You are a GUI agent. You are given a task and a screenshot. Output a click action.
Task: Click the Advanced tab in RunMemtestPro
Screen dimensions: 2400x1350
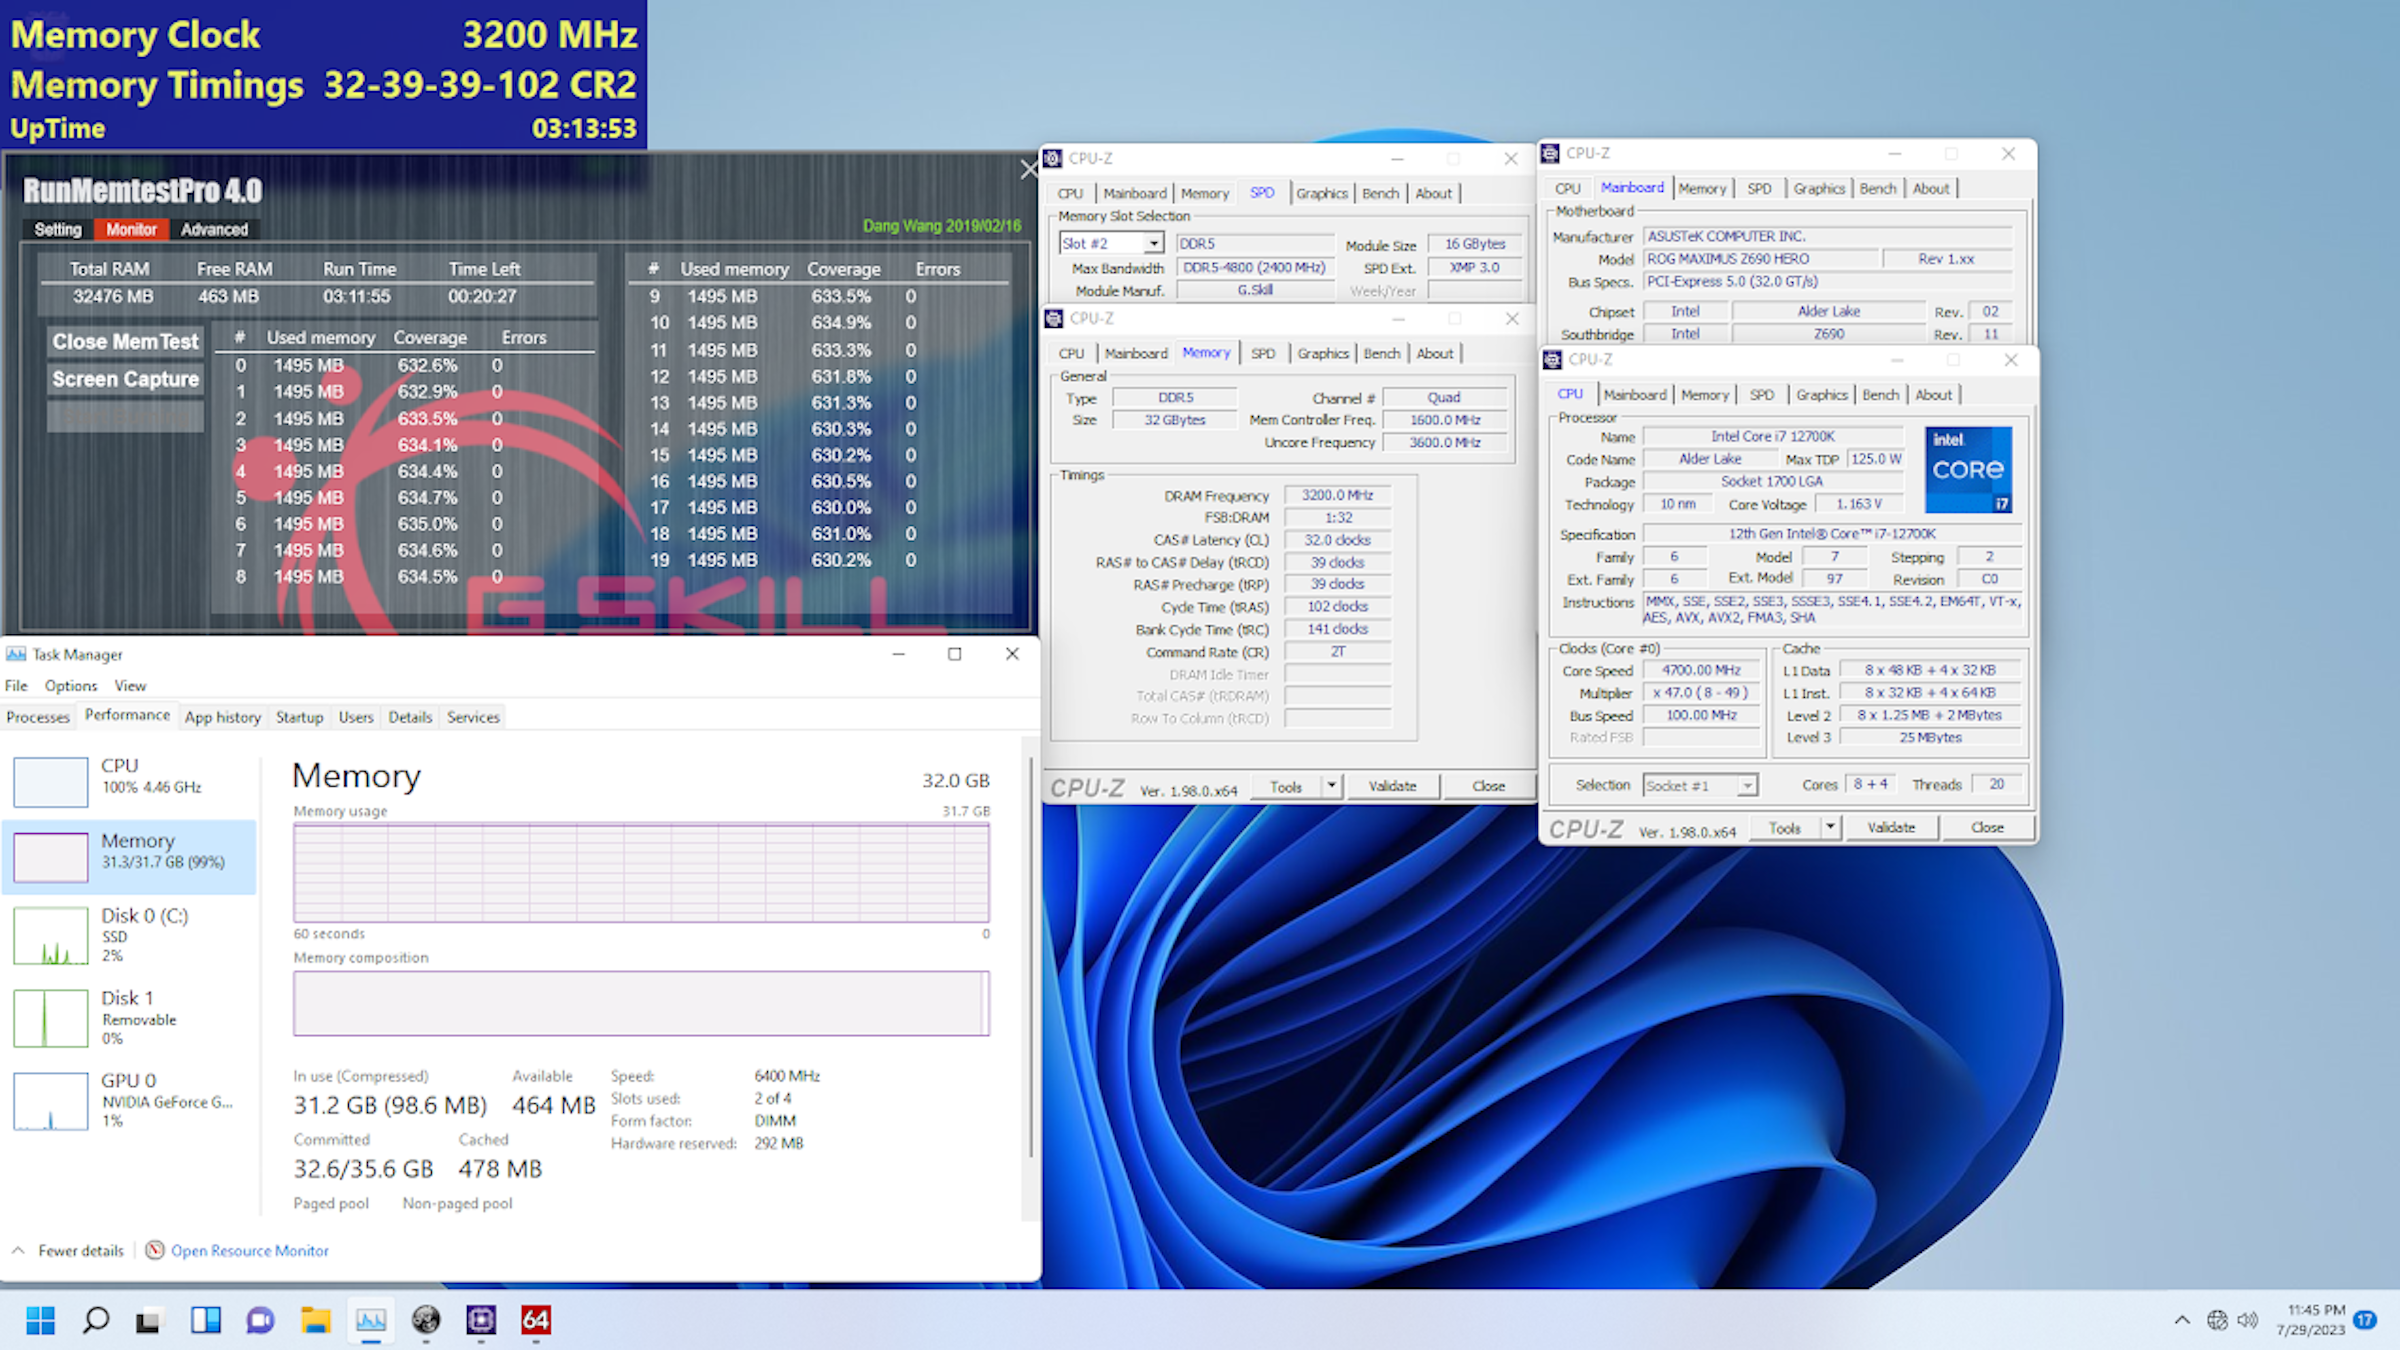tap(214, 229)
